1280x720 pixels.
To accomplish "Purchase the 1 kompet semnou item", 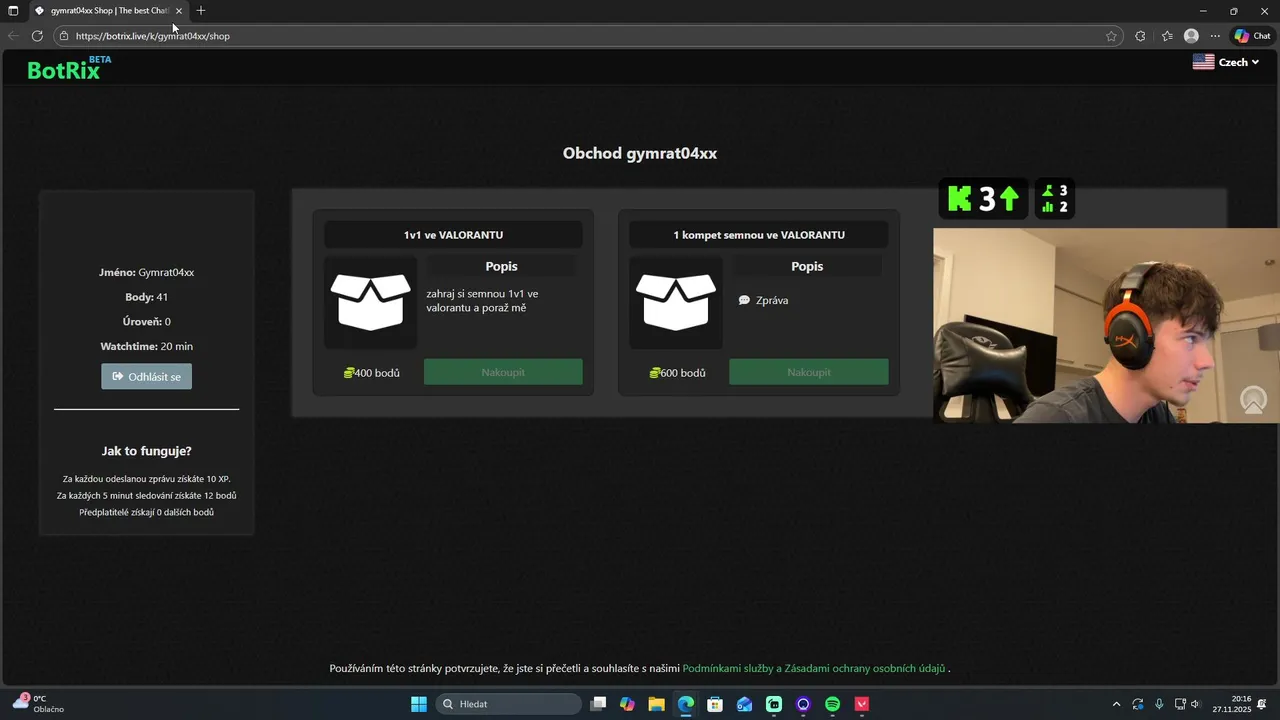I will pos(808,372).
